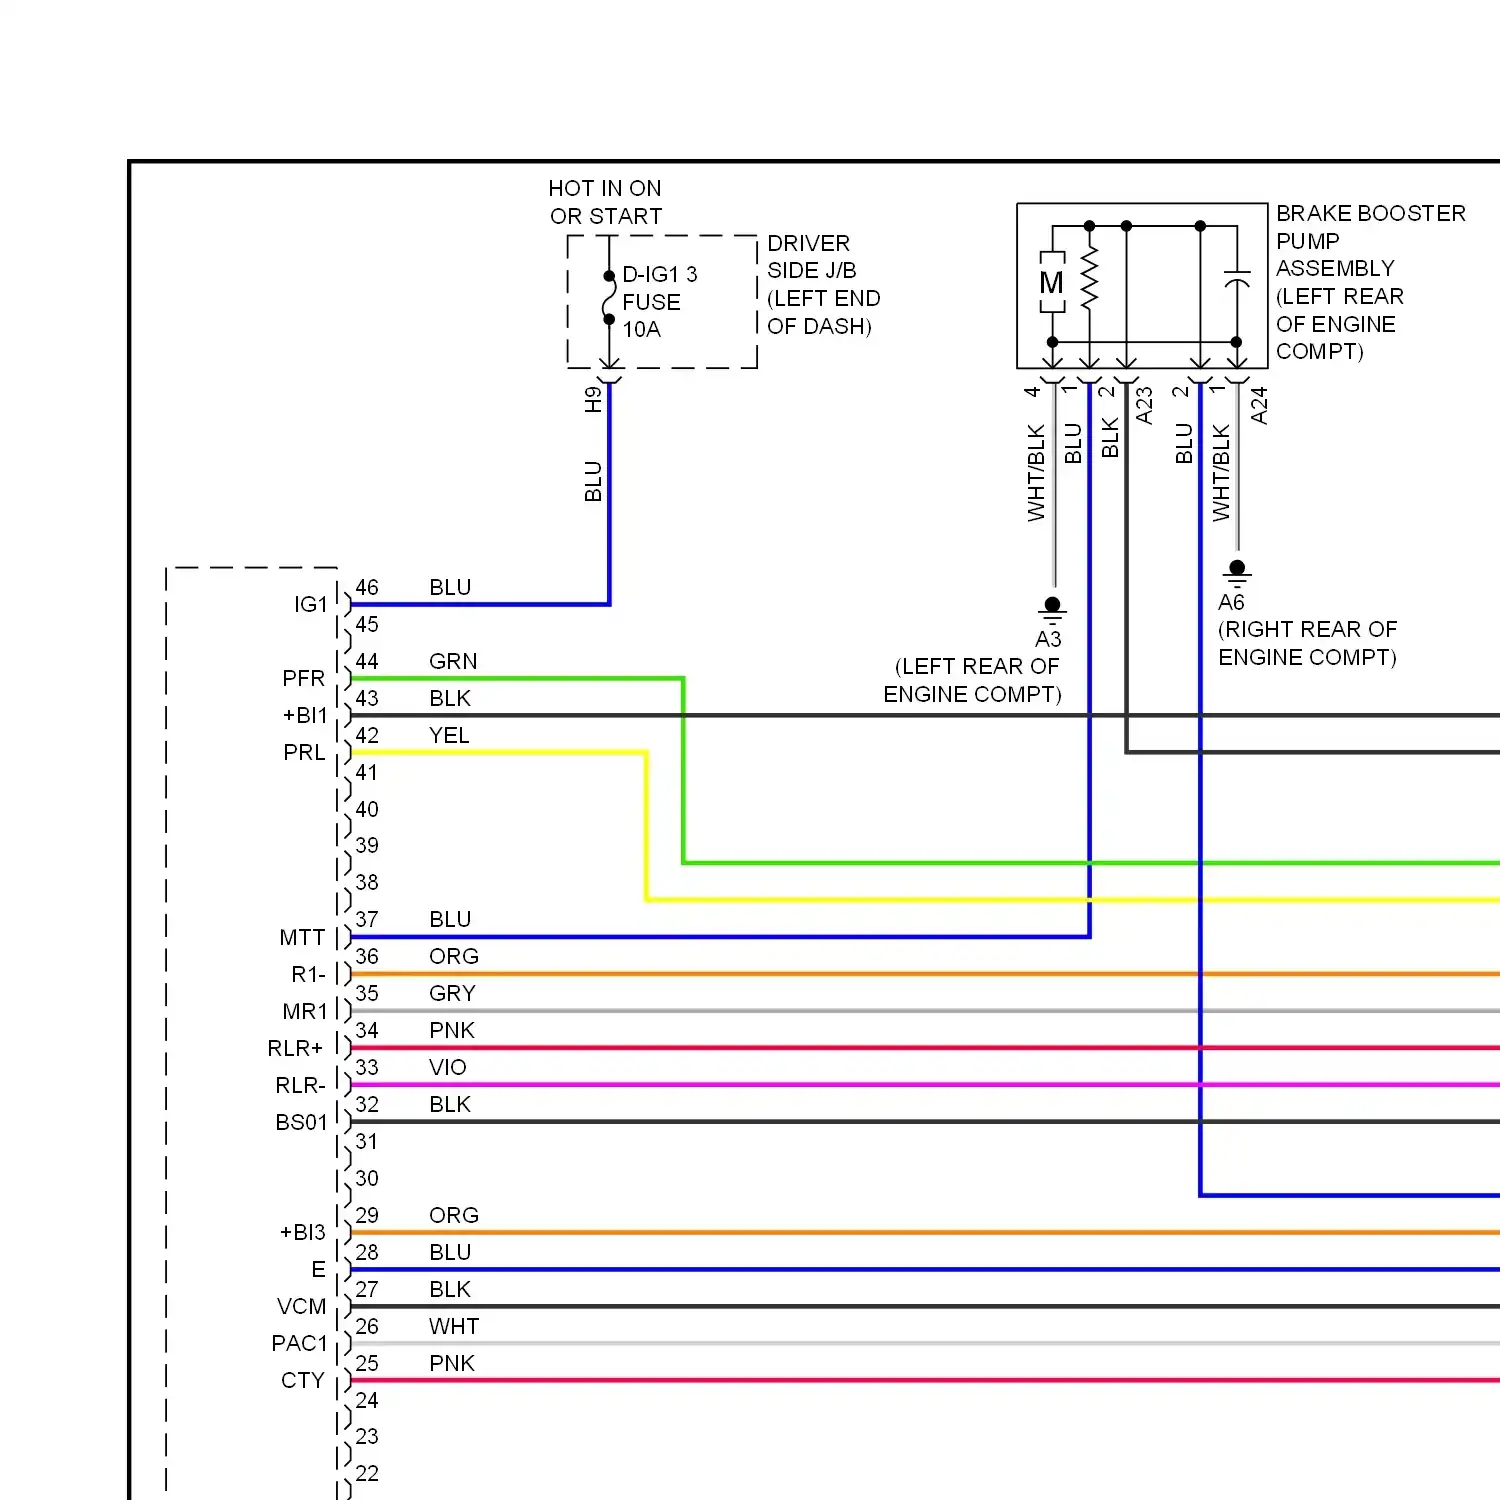
Task: Click the ORG label at pin 29
Action: click(454, 1215)
